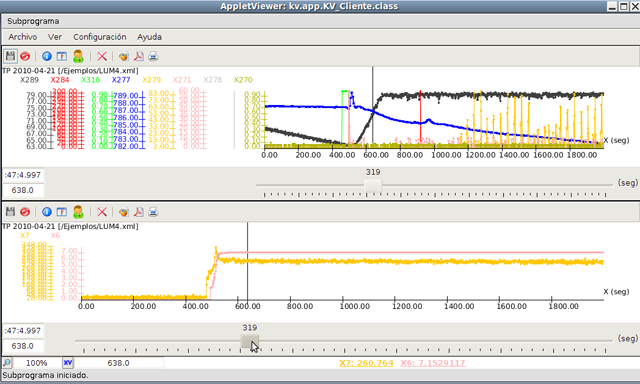Click the X6: 7.1529117 value link
Screen dimensions: 640x384
[x=433, y=363]
